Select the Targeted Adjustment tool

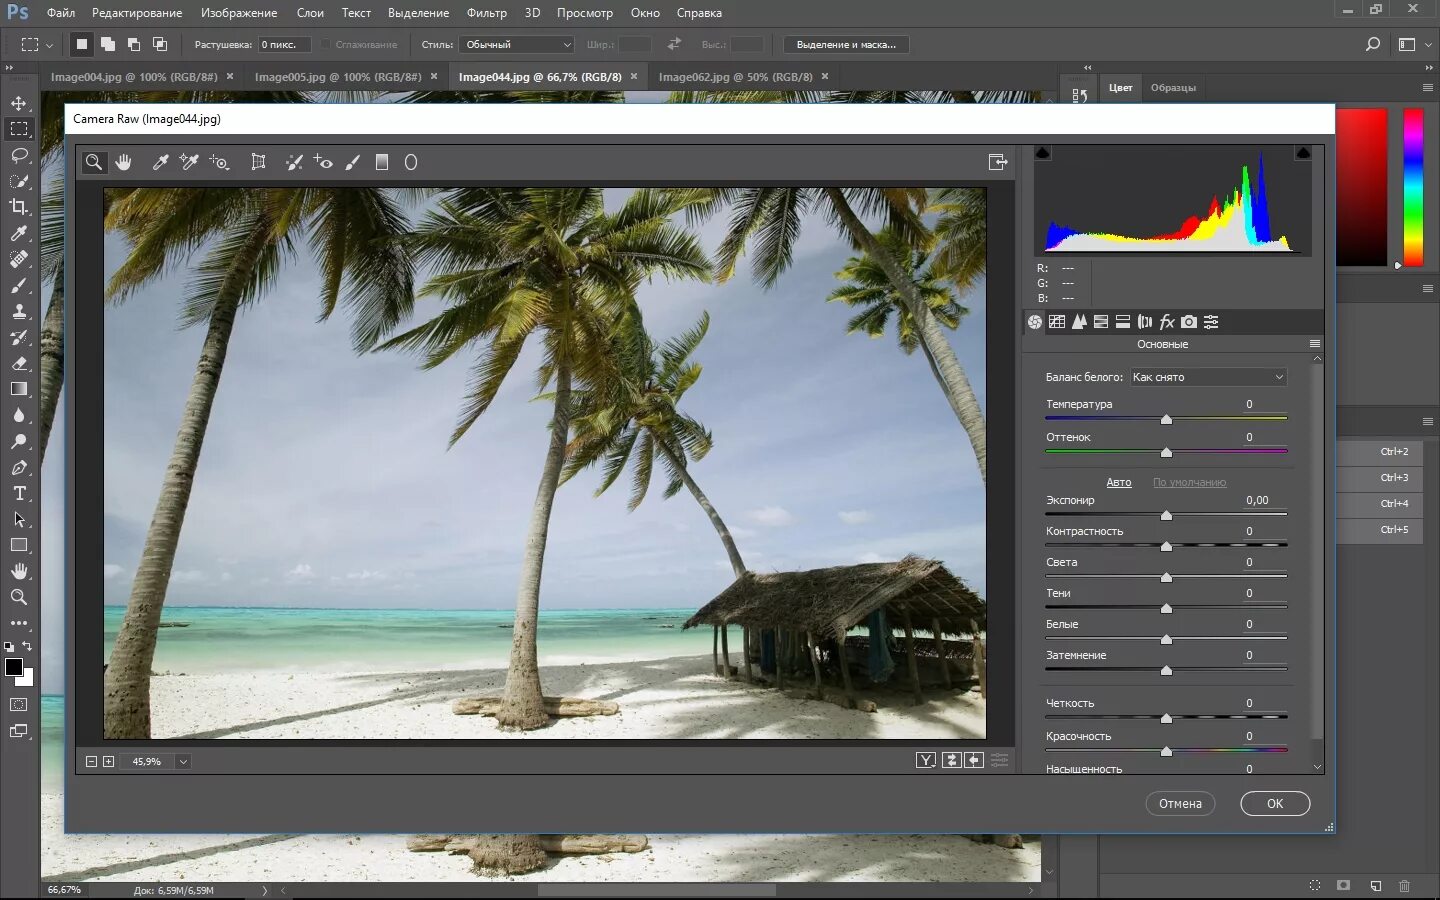(x=219, y=162)
